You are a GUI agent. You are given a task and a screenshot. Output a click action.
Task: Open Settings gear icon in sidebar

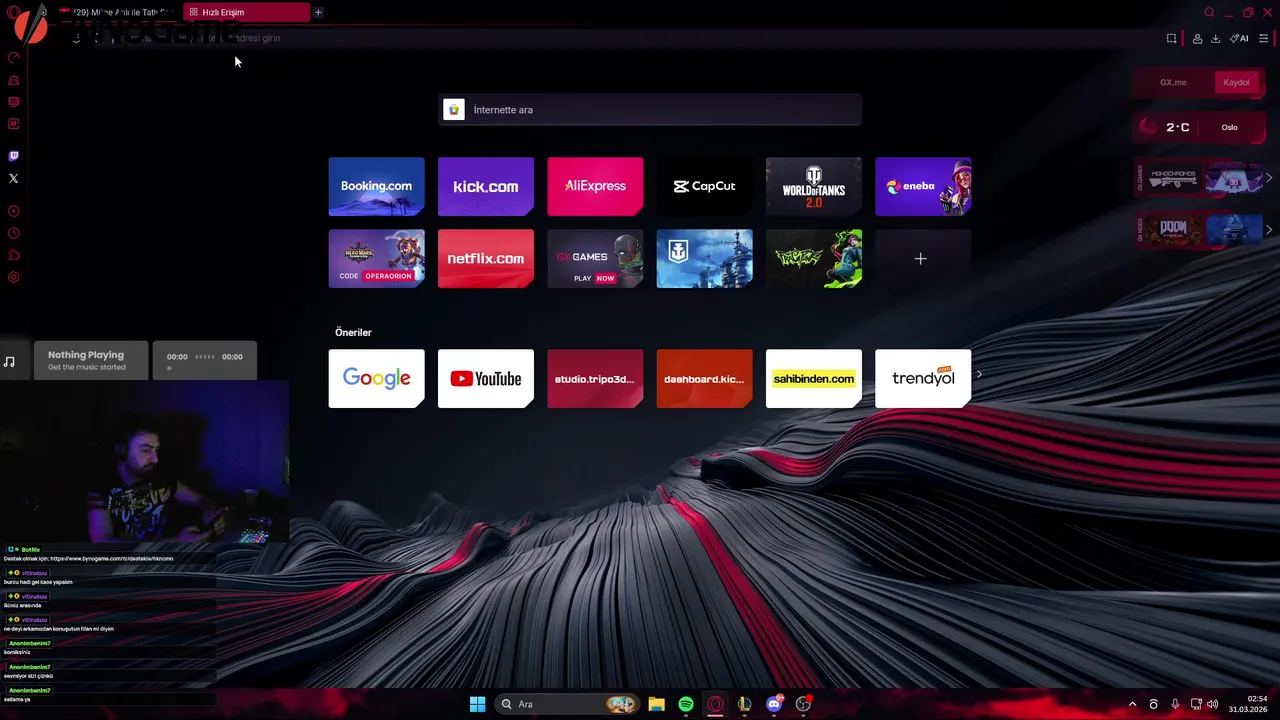[14, 277]
